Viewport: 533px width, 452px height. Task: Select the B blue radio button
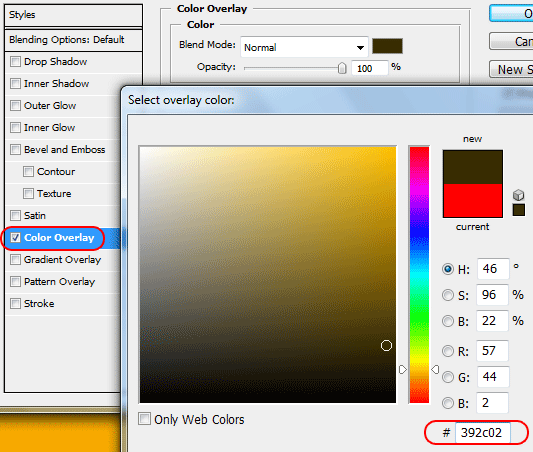(x=448, y=403)
